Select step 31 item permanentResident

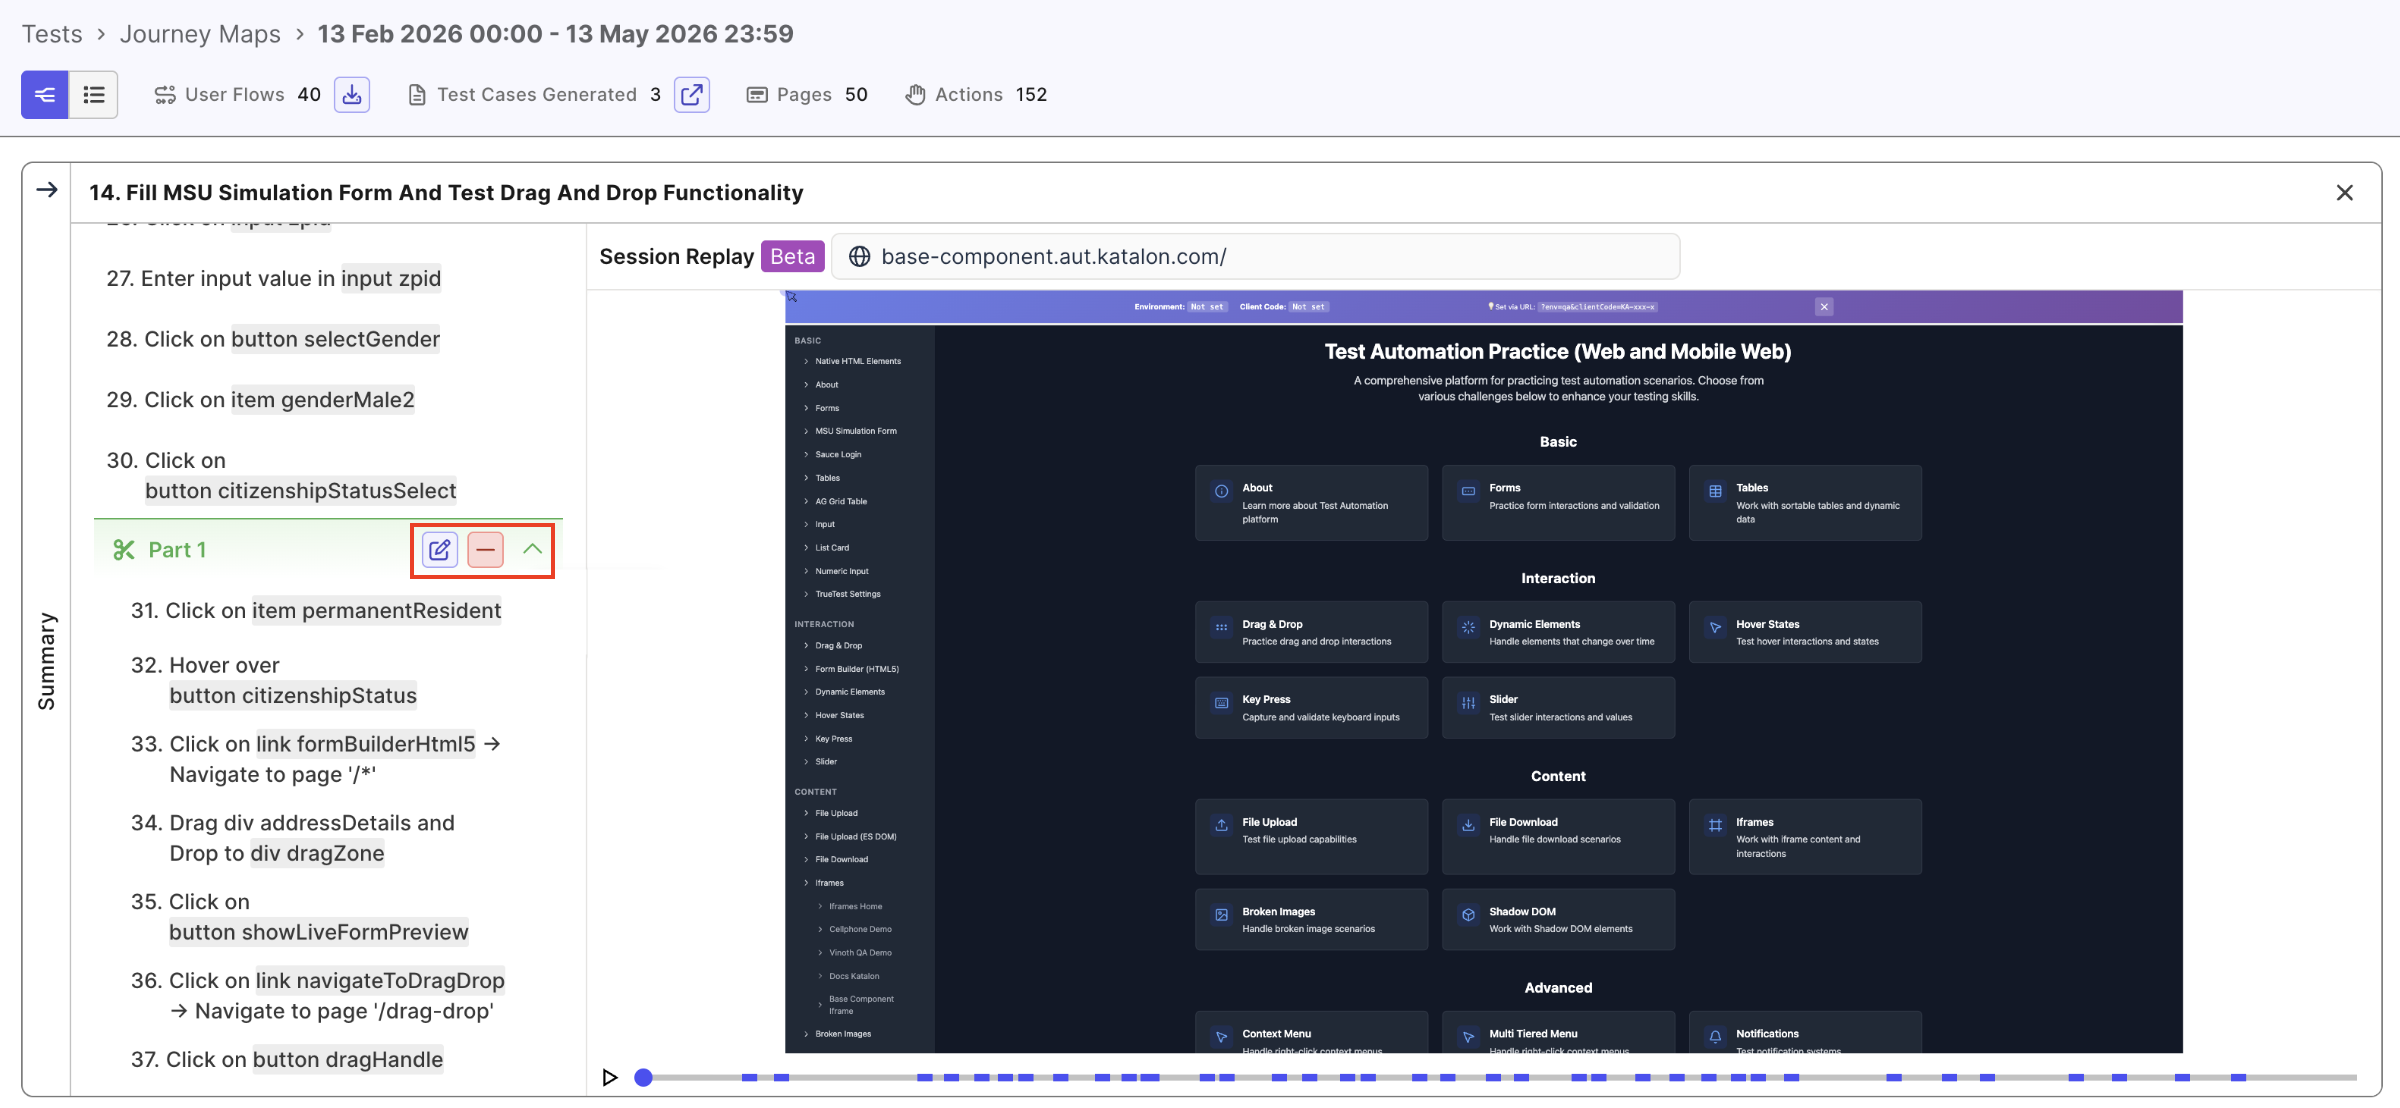(316, 611)
